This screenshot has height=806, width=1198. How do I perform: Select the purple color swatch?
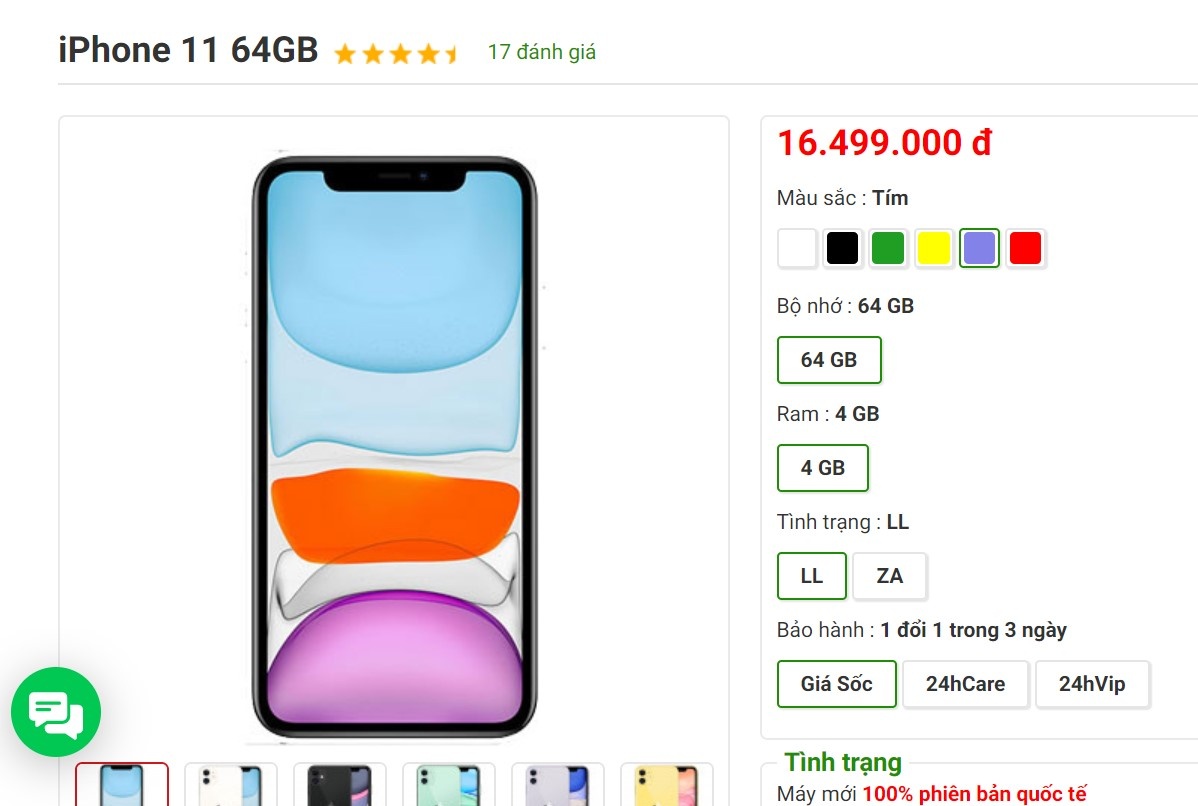pyautogui.click(x=979, y=247)
